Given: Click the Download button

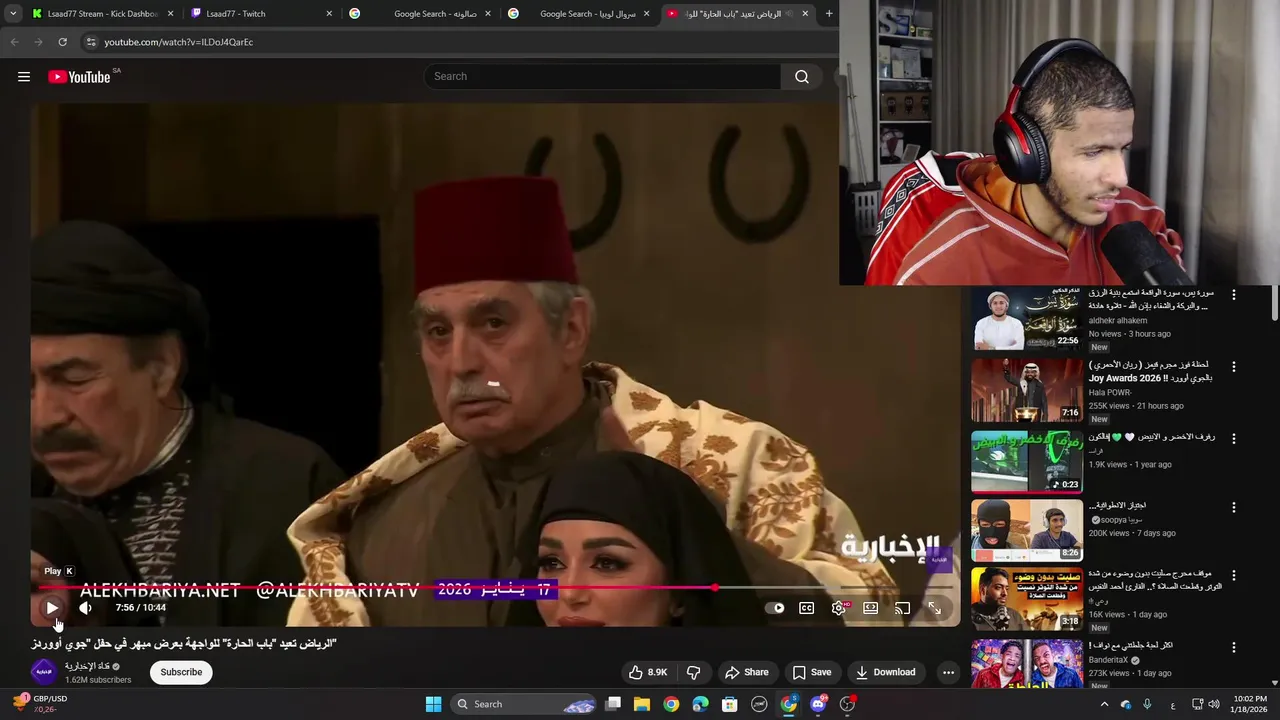Looking at the screenshot, I should (886, 672).
